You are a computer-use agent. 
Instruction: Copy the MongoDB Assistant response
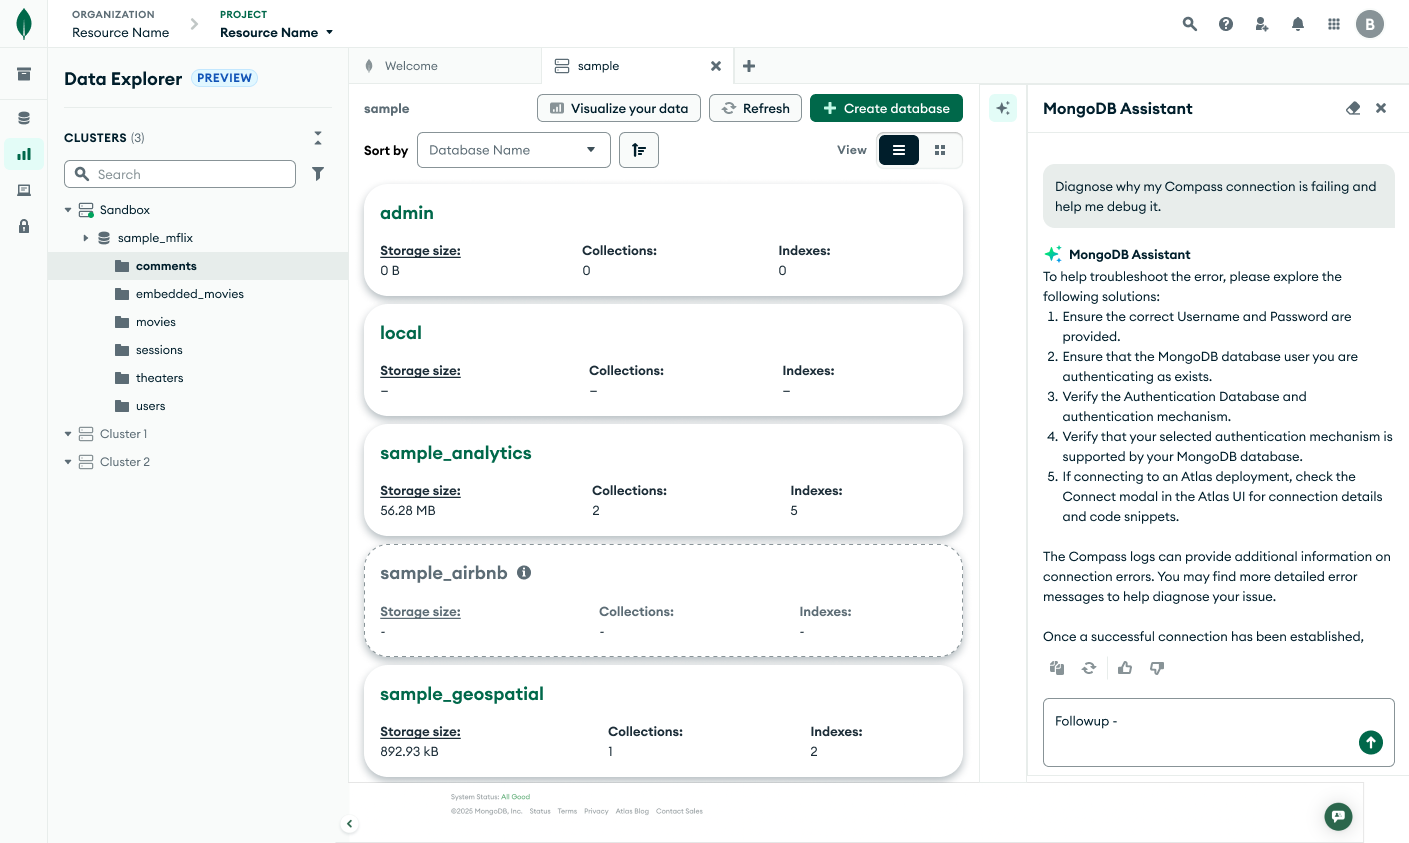click(x=1057, y=668)
